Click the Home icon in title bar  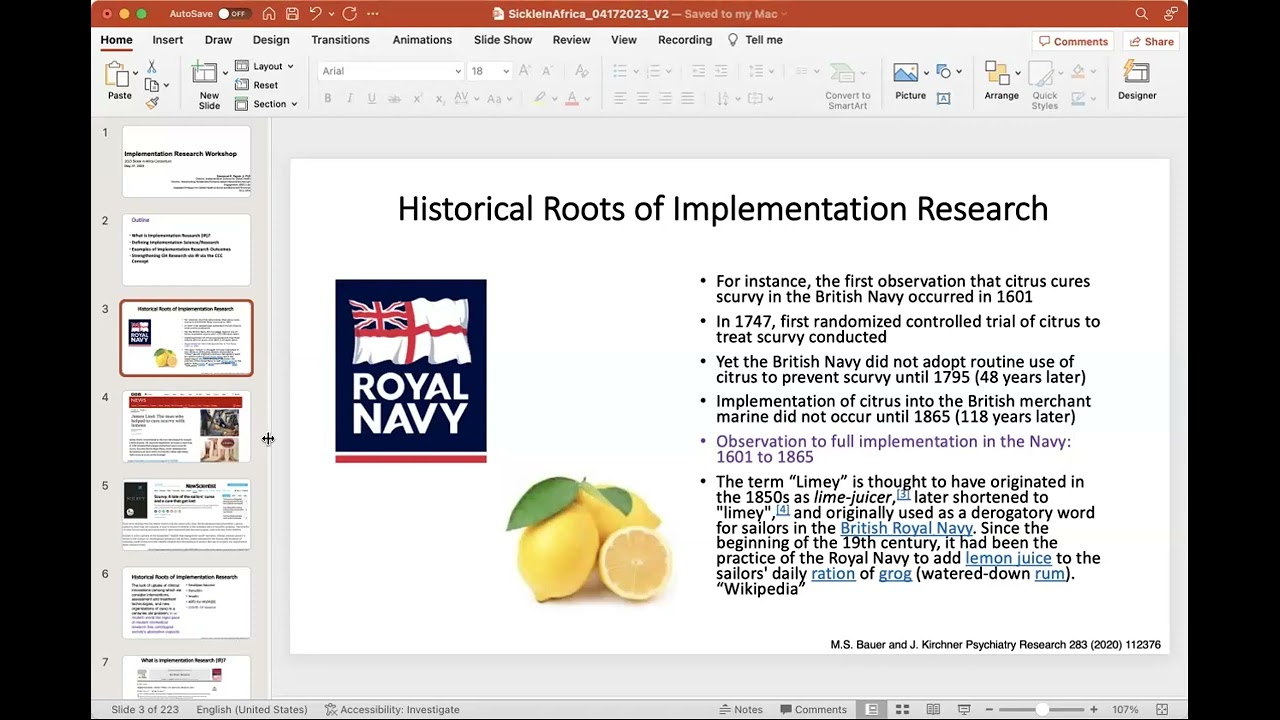269,14
